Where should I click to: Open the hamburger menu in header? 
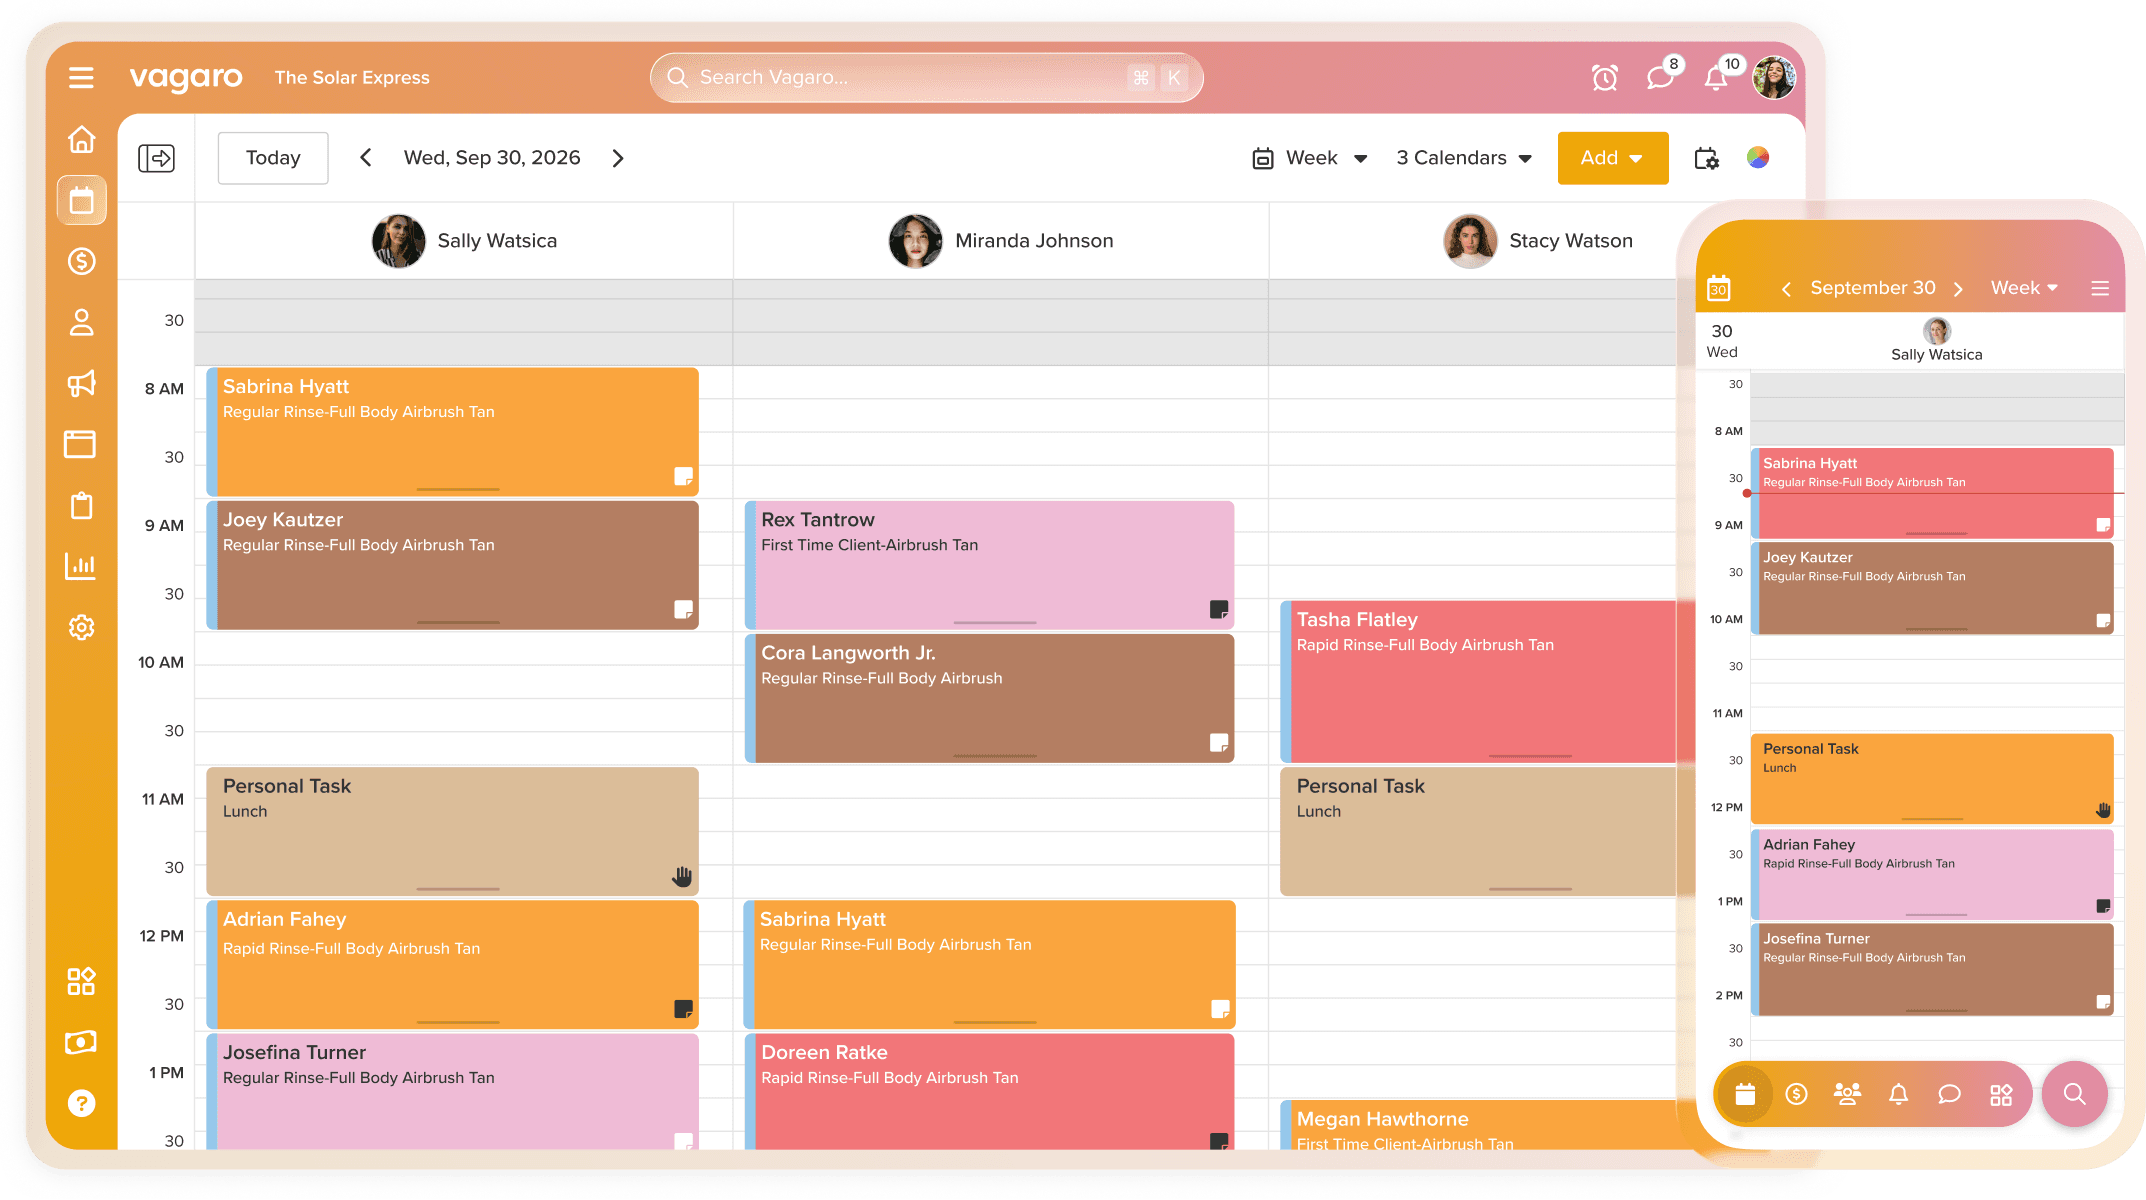click(x=81, y=78)
